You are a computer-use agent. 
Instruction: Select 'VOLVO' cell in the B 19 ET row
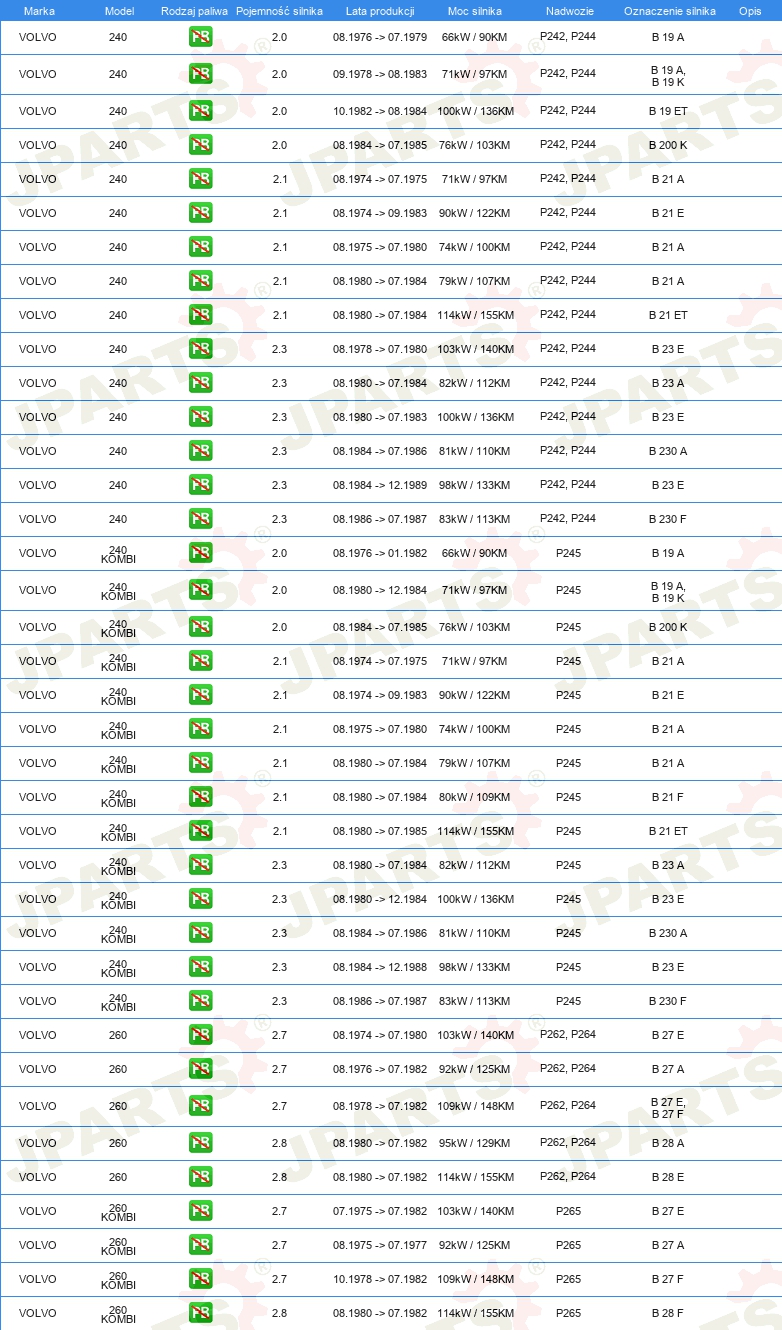[38, 111]
